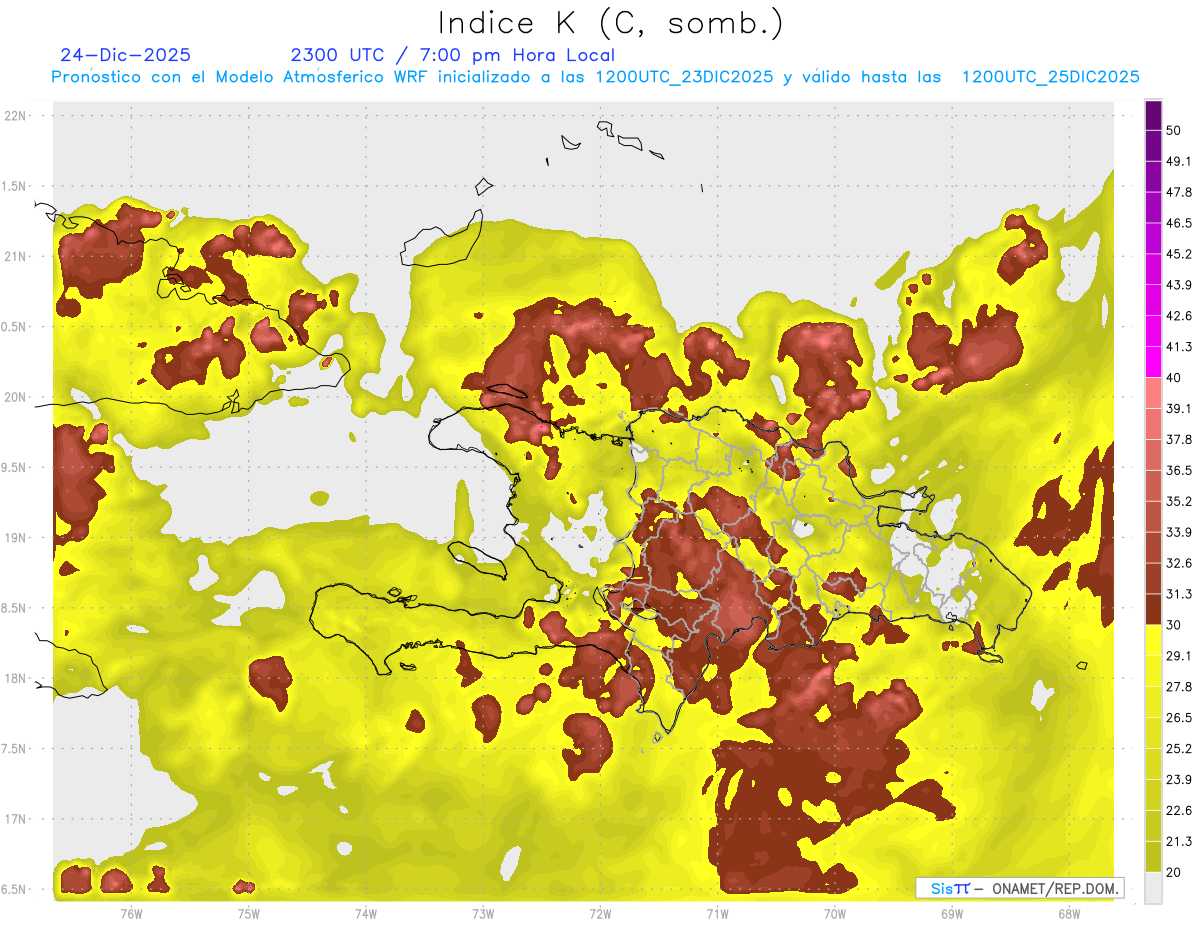Click colorbar value '40'
This screenshot has width=1200, height=927.
(x=1174, y=378)
